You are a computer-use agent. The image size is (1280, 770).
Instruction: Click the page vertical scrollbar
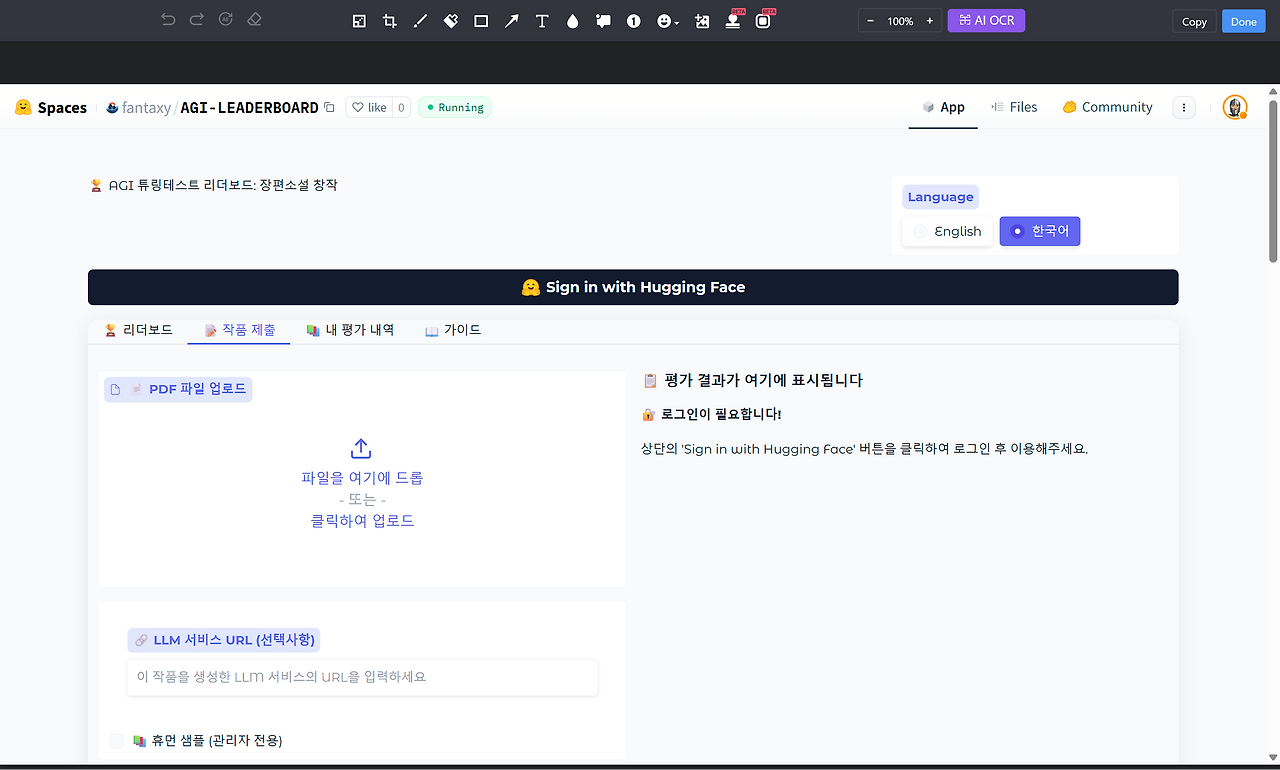[1273, 180]
